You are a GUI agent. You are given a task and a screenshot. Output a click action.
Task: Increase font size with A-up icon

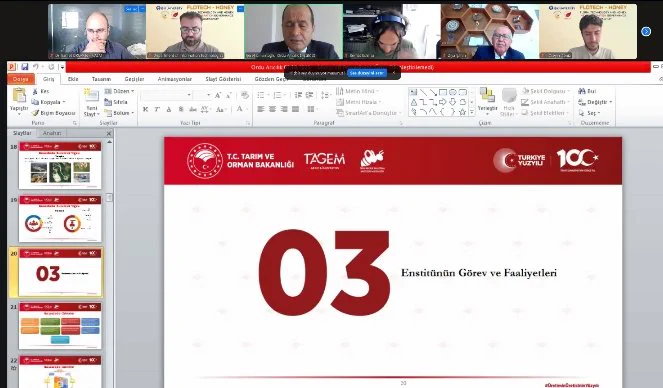[x=218, y=96]
